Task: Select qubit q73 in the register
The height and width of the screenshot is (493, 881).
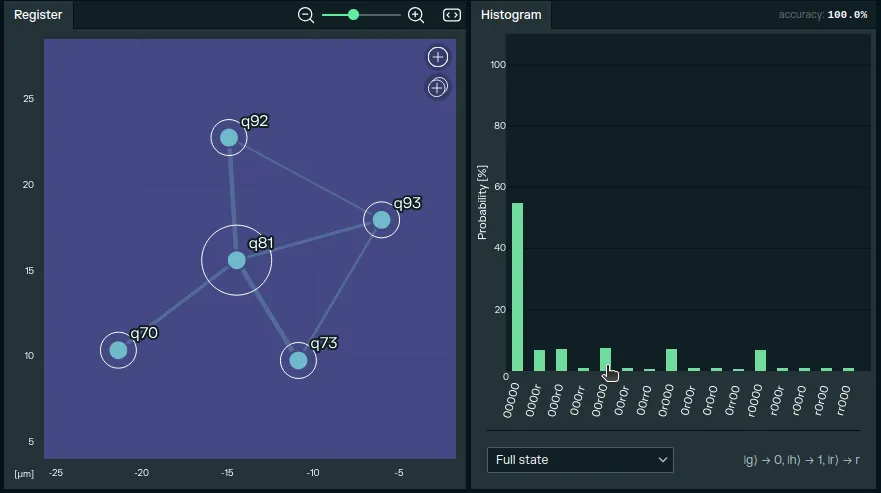Action: (298, 360)
